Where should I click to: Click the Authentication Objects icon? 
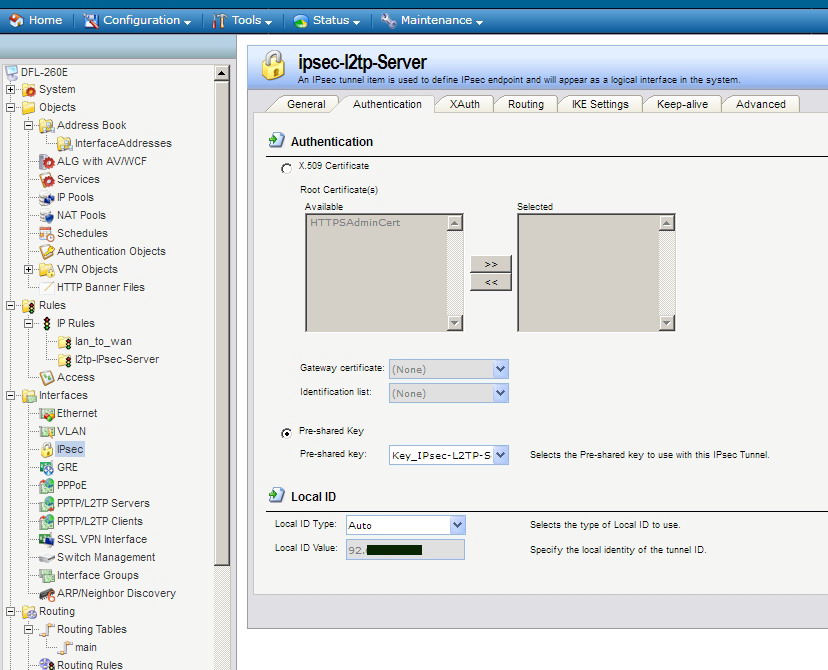click(47, 251)
